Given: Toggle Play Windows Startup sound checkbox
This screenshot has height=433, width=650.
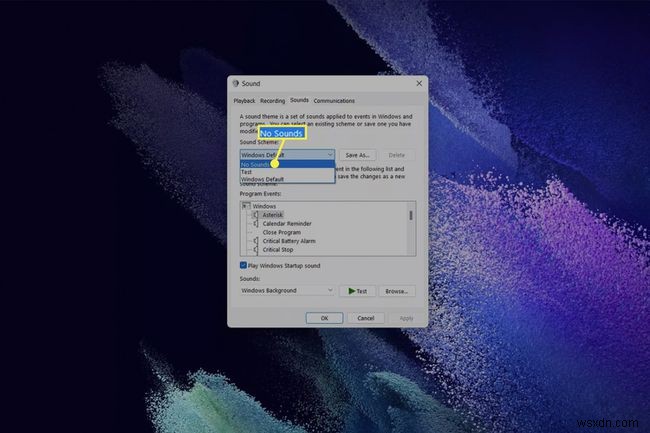Looking at the screenshot, I should [x=243, y=265].
